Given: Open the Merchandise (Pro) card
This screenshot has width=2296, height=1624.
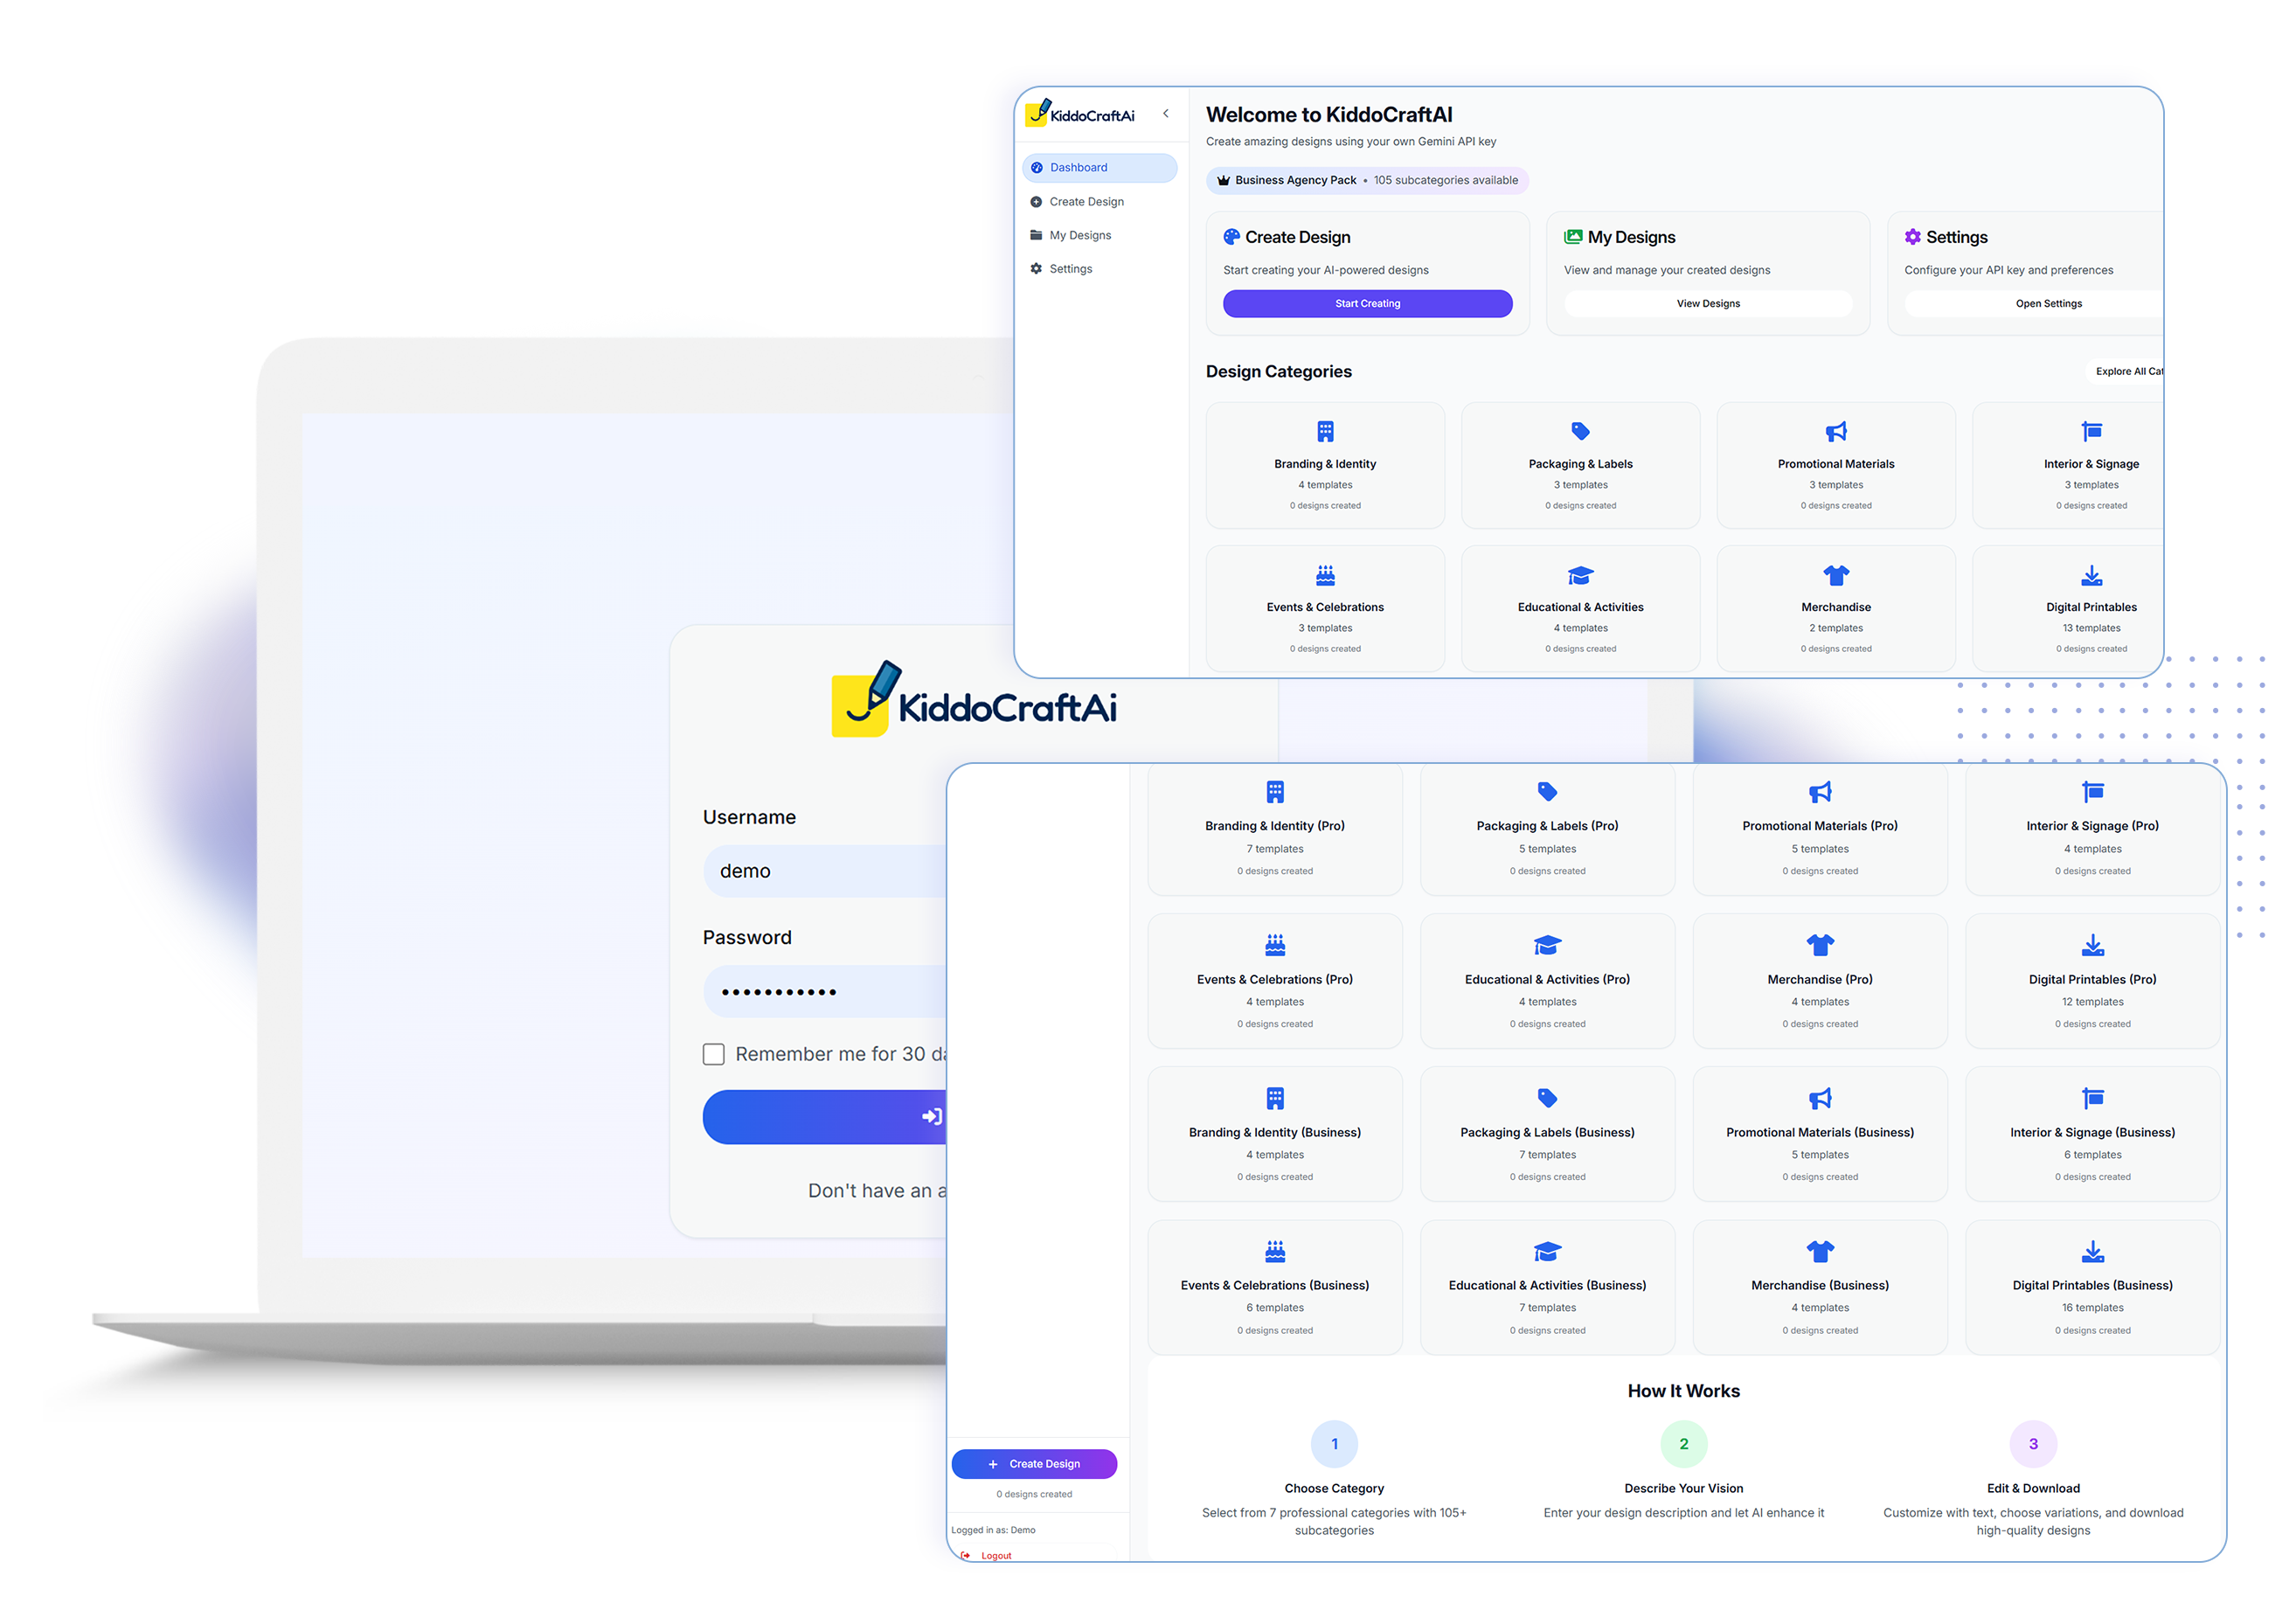Looking at the screenshot, I should [x=1819, y=981].
